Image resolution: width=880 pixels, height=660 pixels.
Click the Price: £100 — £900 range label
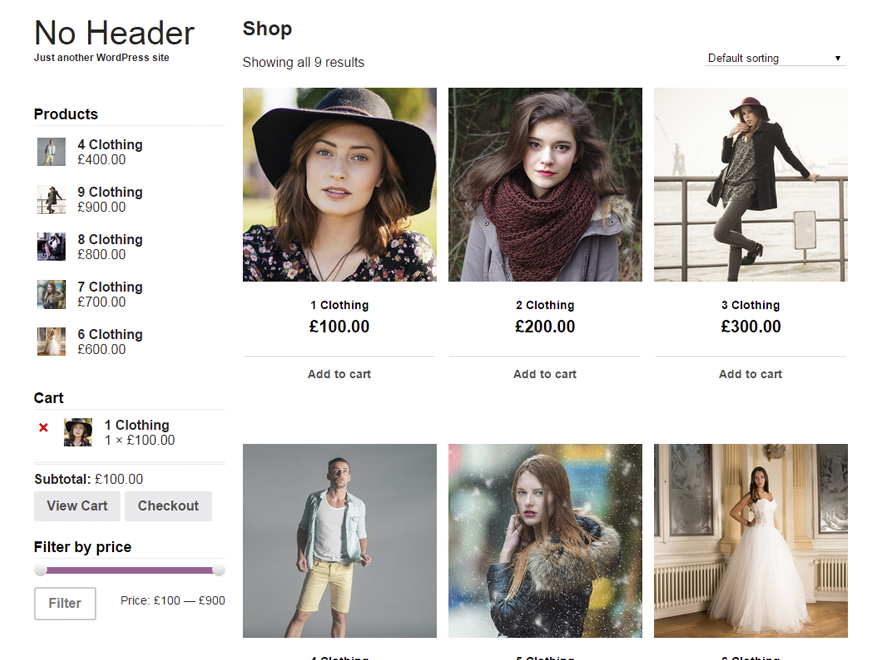pos(172,601)
